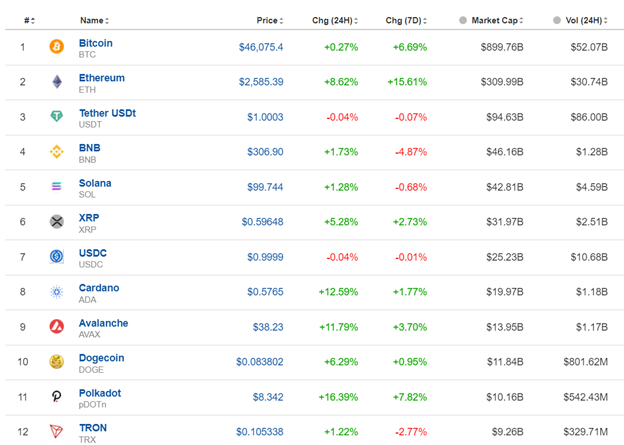Viewport: 624px width, 445px height.
Task: Click the XRP logo icon
Action: pos(57,221)
